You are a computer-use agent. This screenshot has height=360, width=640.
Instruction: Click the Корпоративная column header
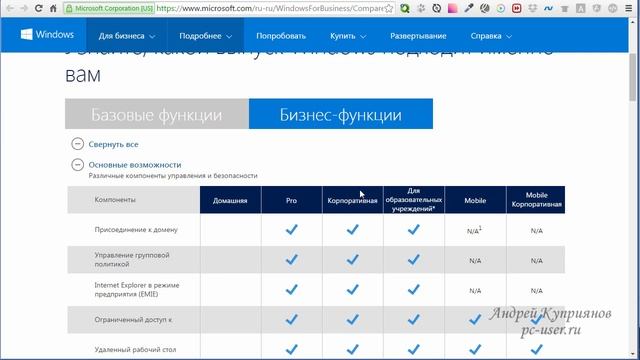pyautogui.click(x=353, y=200)
